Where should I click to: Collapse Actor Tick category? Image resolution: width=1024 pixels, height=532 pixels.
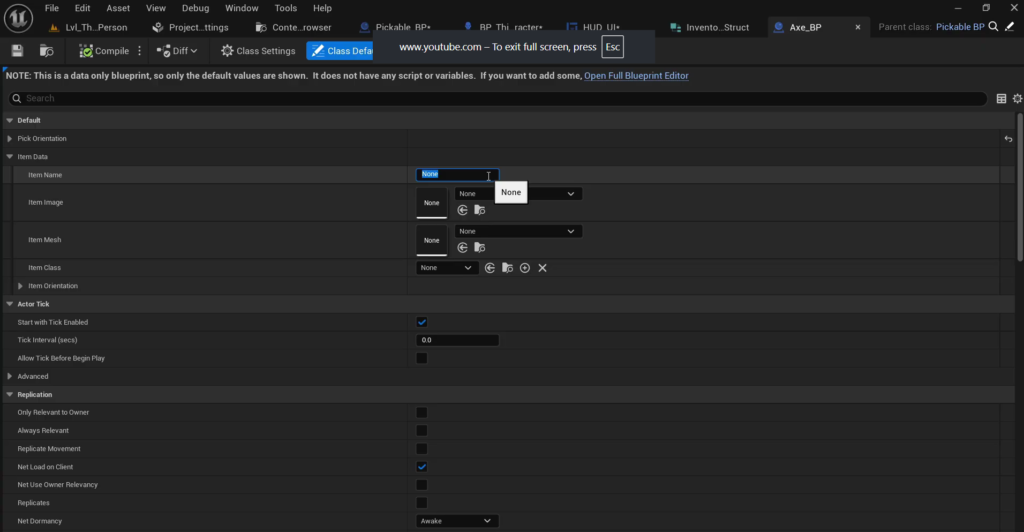coord(10,304)
